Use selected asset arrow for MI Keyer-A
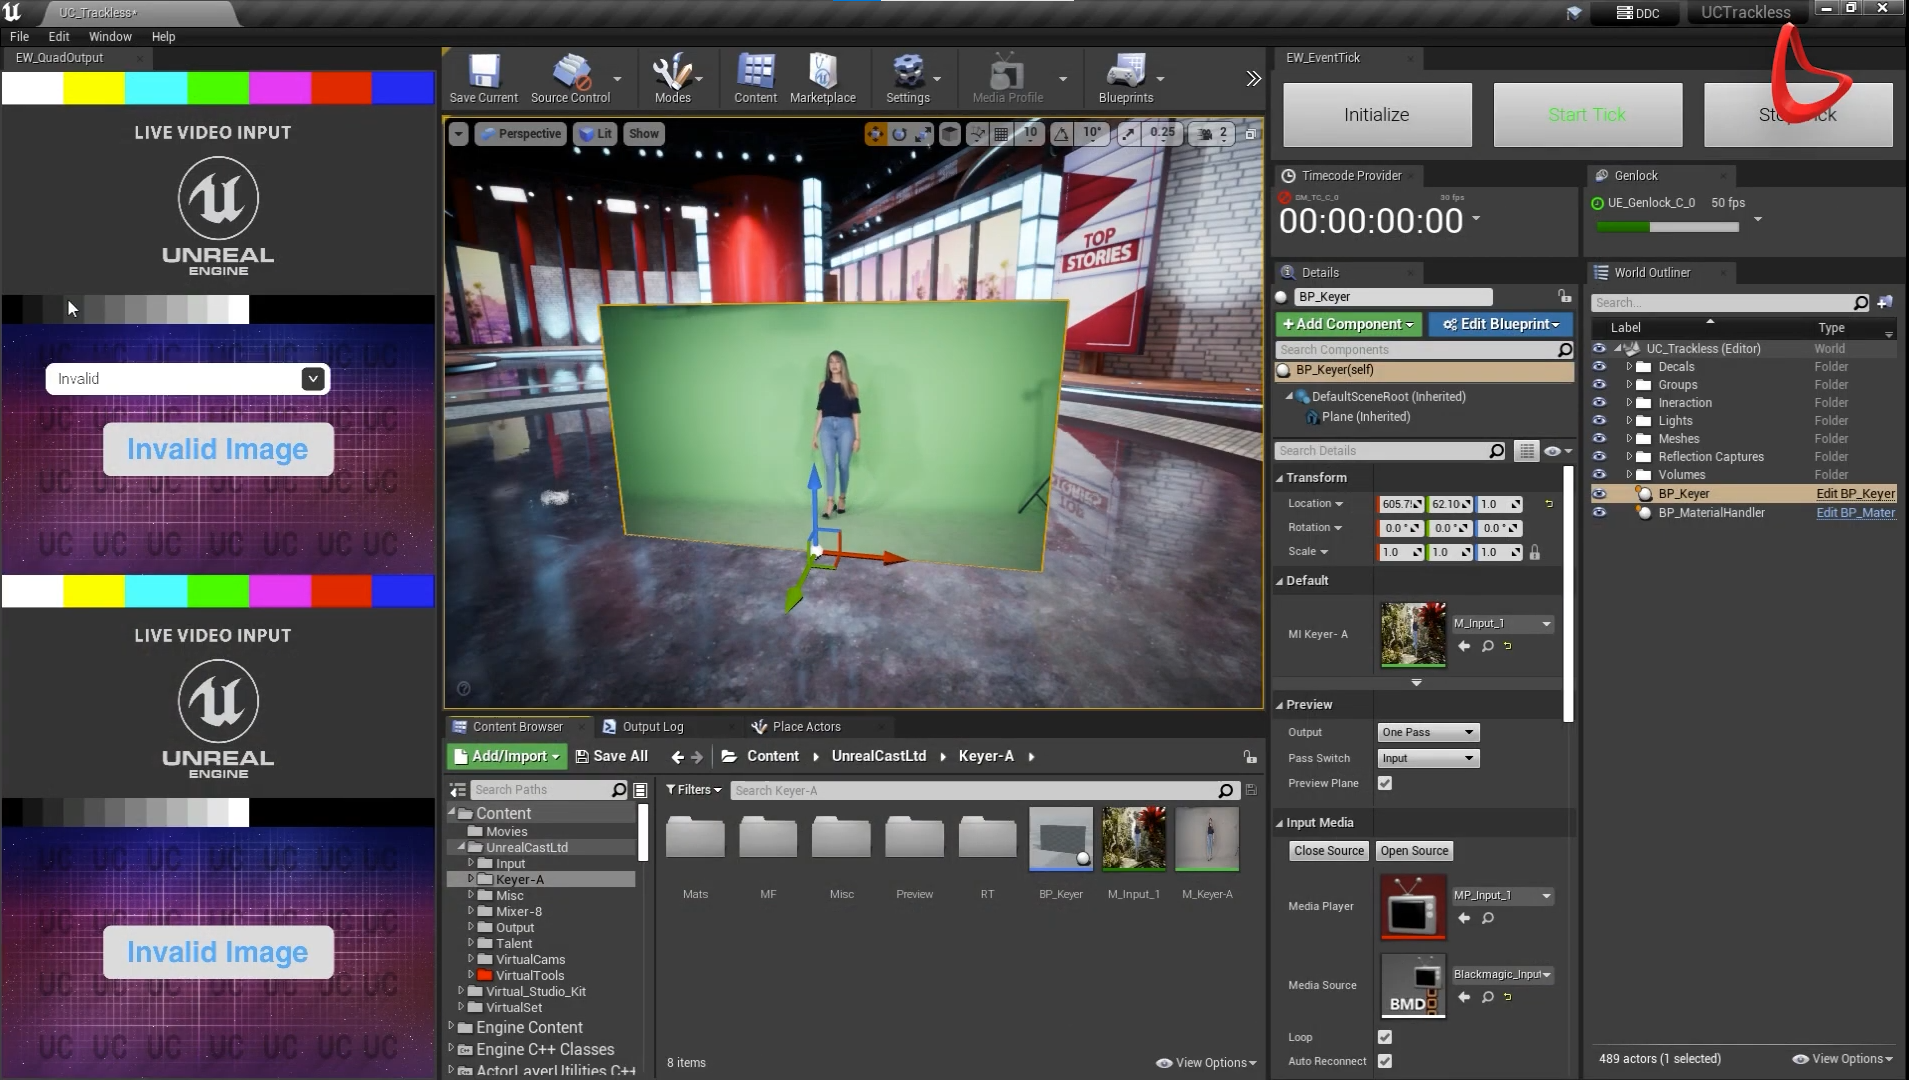This screenshot has height=1080, width=1909. (x=1464, y=646)
